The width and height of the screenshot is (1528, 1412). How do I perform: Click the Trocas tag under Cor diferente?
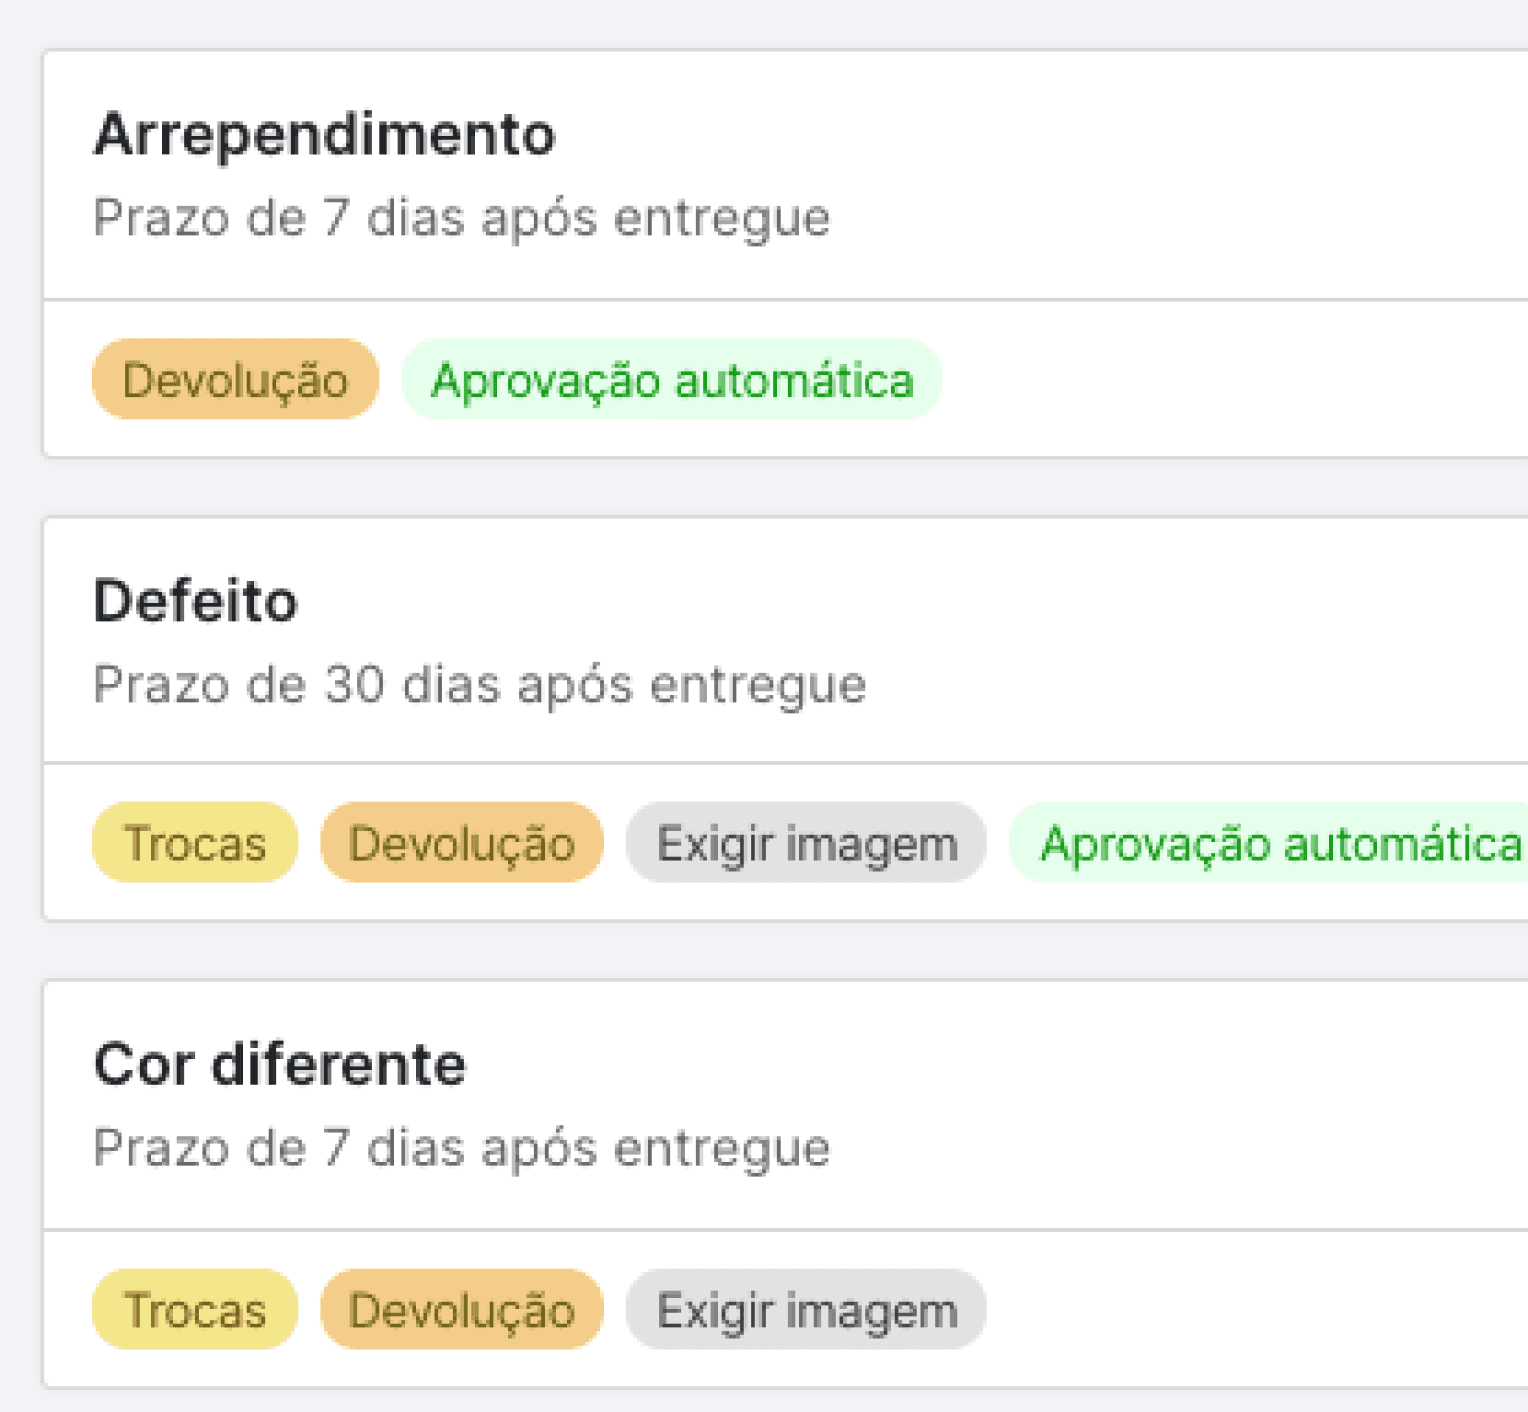point(195,1310)
